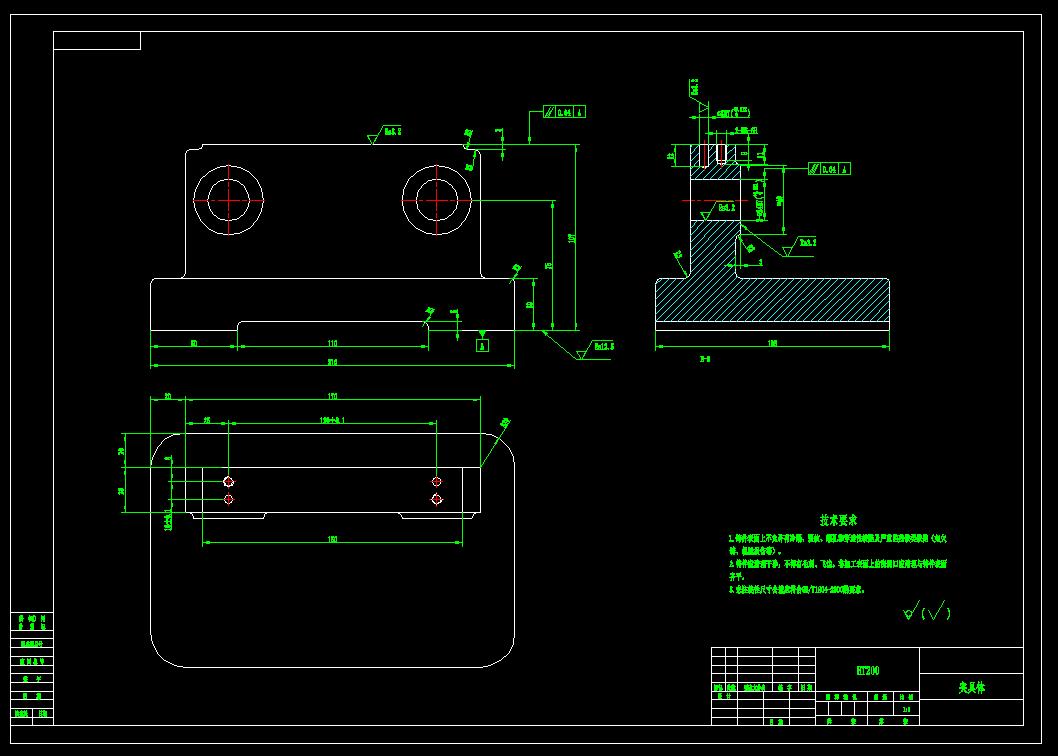Select the third technical requirement line
Viewport: 1058px width, 756px height.
tap(796, 589)
